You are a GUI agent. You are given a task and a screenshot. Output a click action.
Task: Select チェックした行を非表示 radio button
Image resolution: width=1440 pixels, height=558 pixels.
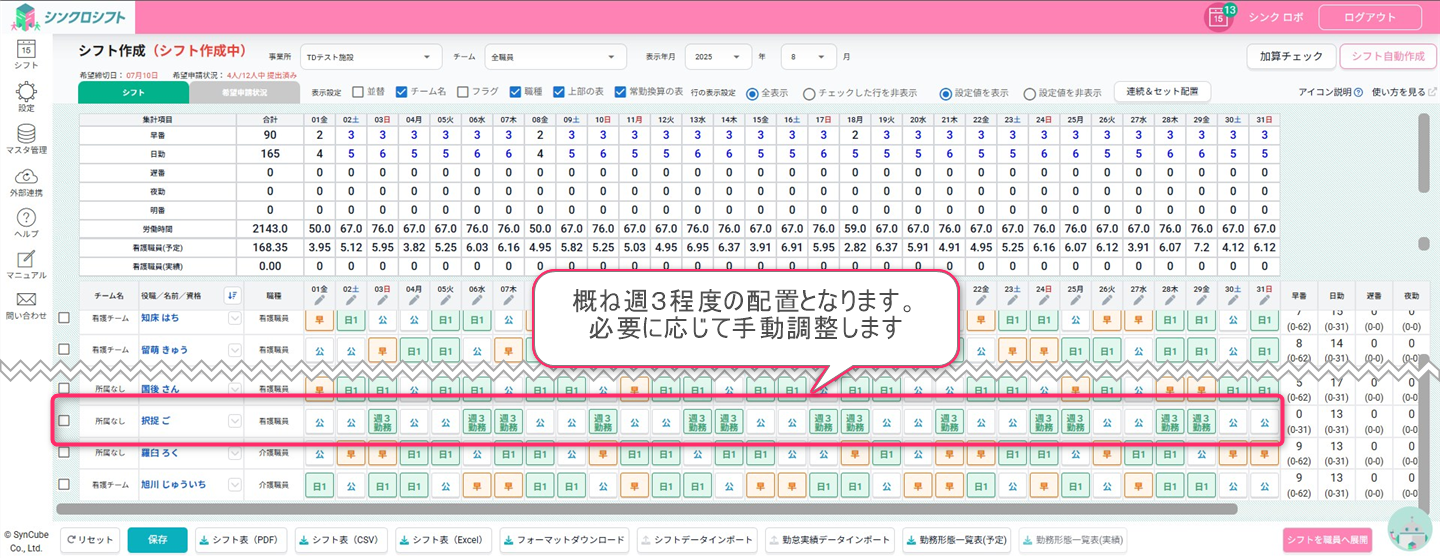pos(809,93)
